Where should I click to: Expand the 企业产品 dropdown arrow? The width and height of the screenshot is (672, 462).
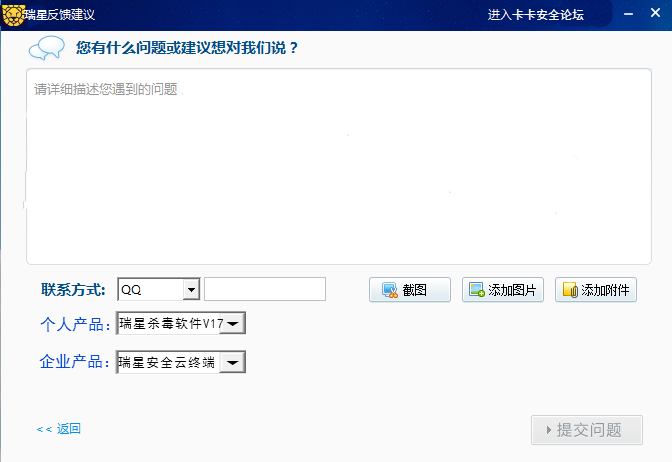233,363
